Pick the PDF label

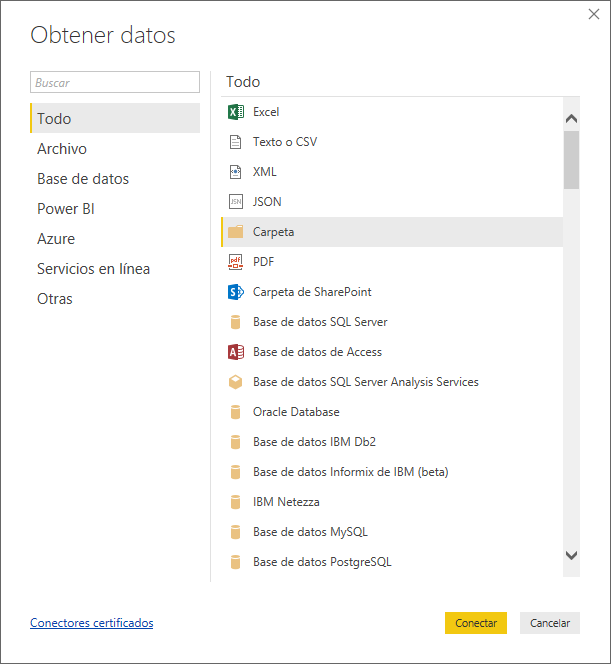point(263,262)
